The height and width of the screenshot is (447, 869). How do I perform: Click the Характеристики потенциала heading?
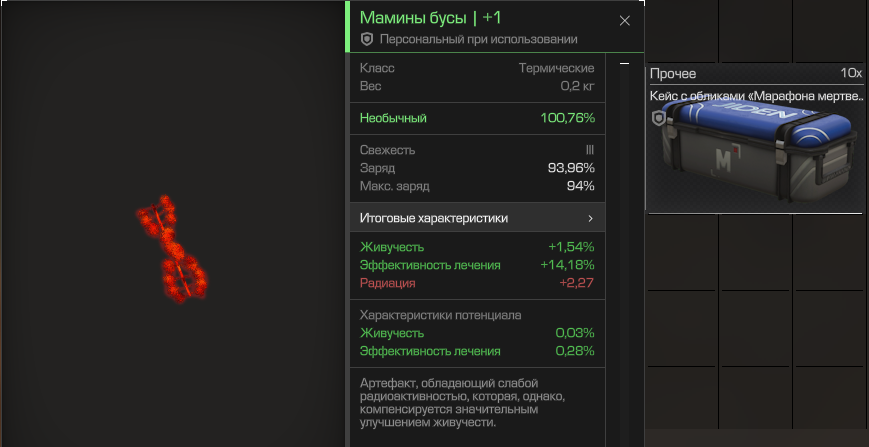(x=440, y=315)
